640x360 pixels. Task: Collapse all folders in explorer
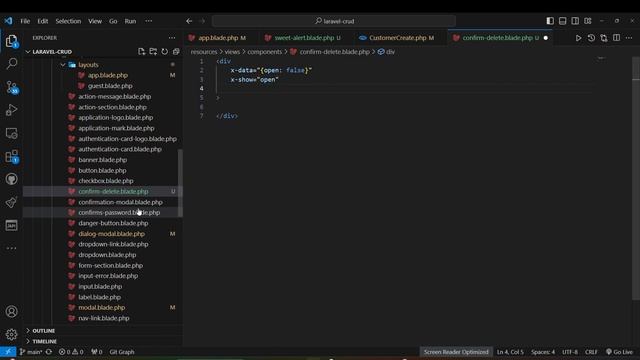[x=176, y=52]
